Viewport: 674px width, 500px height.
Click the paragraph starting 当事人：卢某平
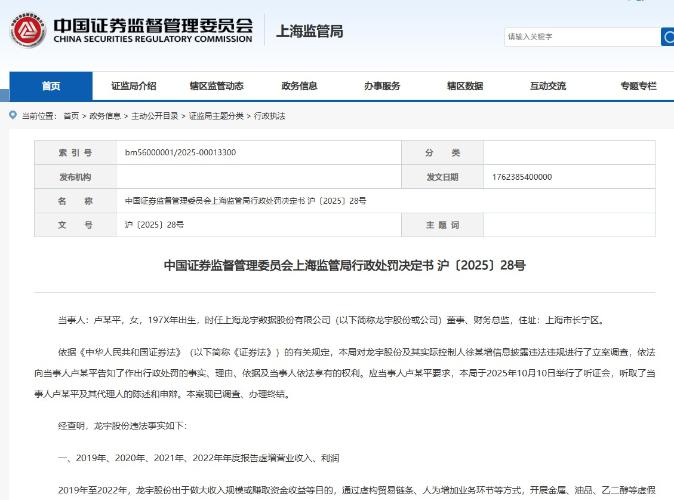(x=332, y=320)
